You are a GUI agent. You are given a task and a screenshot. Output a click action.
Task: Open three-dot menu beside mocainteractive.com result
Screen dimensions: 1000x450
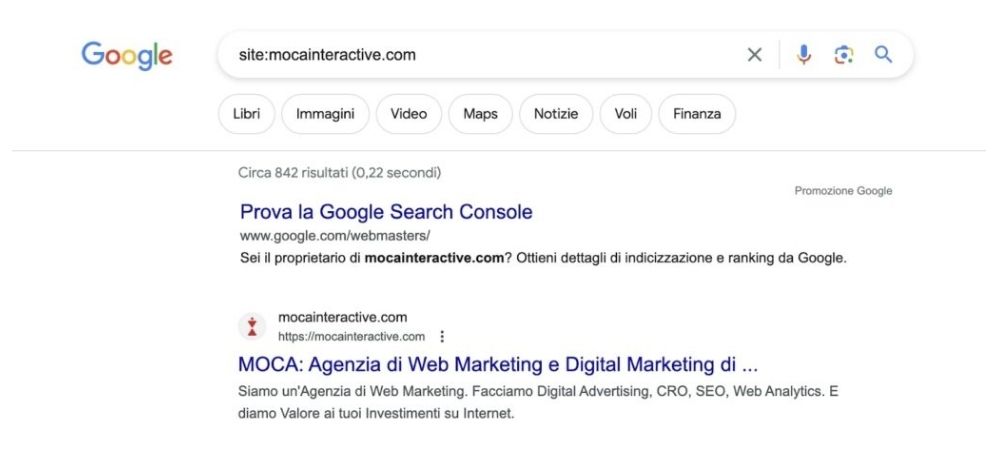coord(442,336)
